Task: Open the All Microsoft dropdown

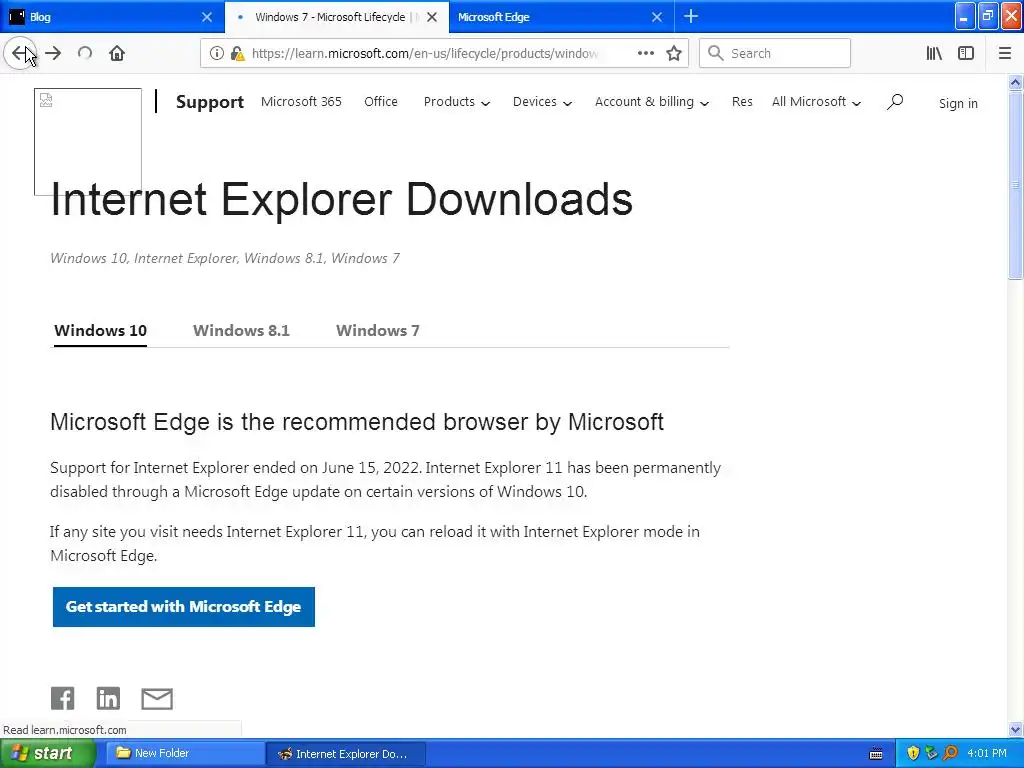Action: click(816, 101)
